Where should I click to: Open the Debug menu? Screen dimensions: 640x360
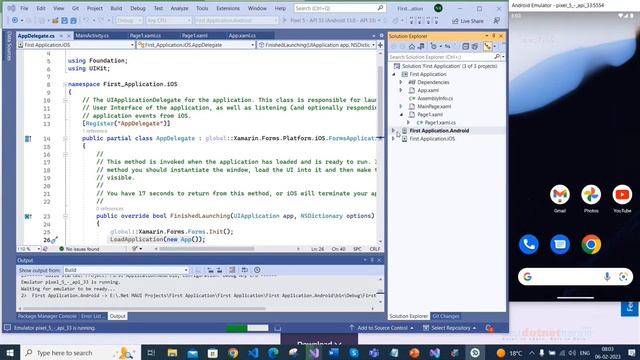[138, 8]
